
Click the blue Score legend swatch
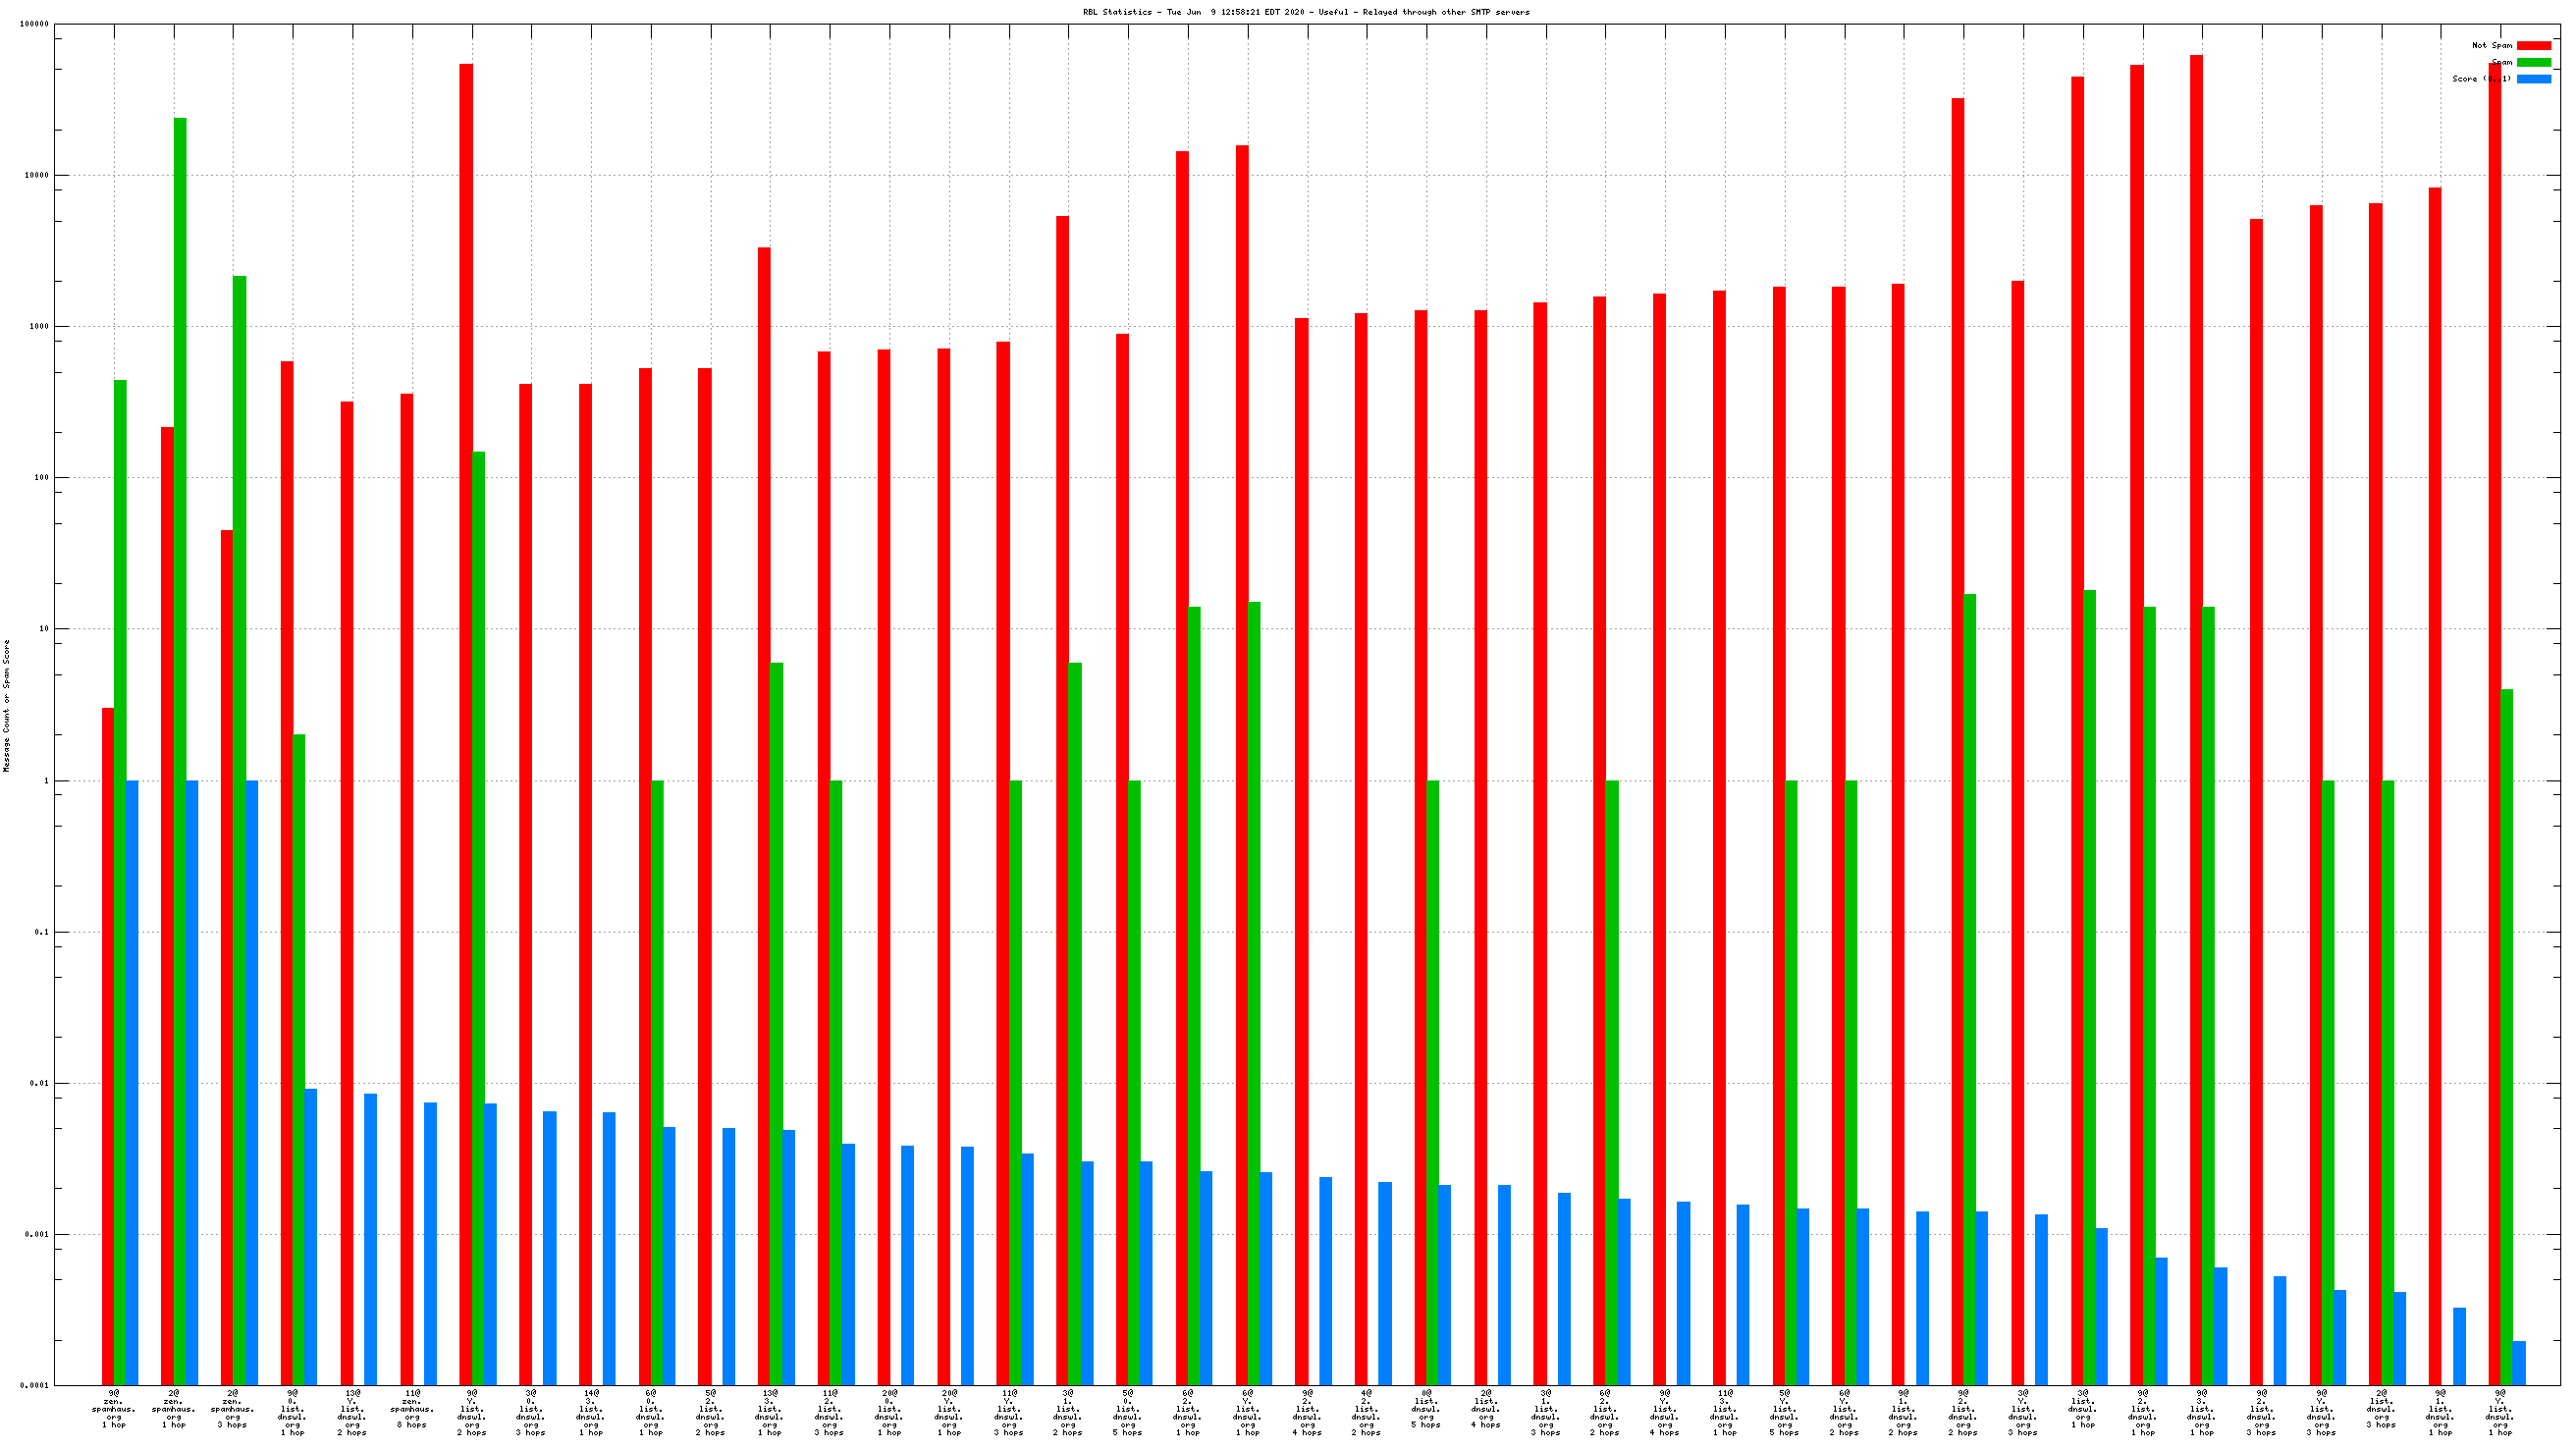click(2533, 79)
